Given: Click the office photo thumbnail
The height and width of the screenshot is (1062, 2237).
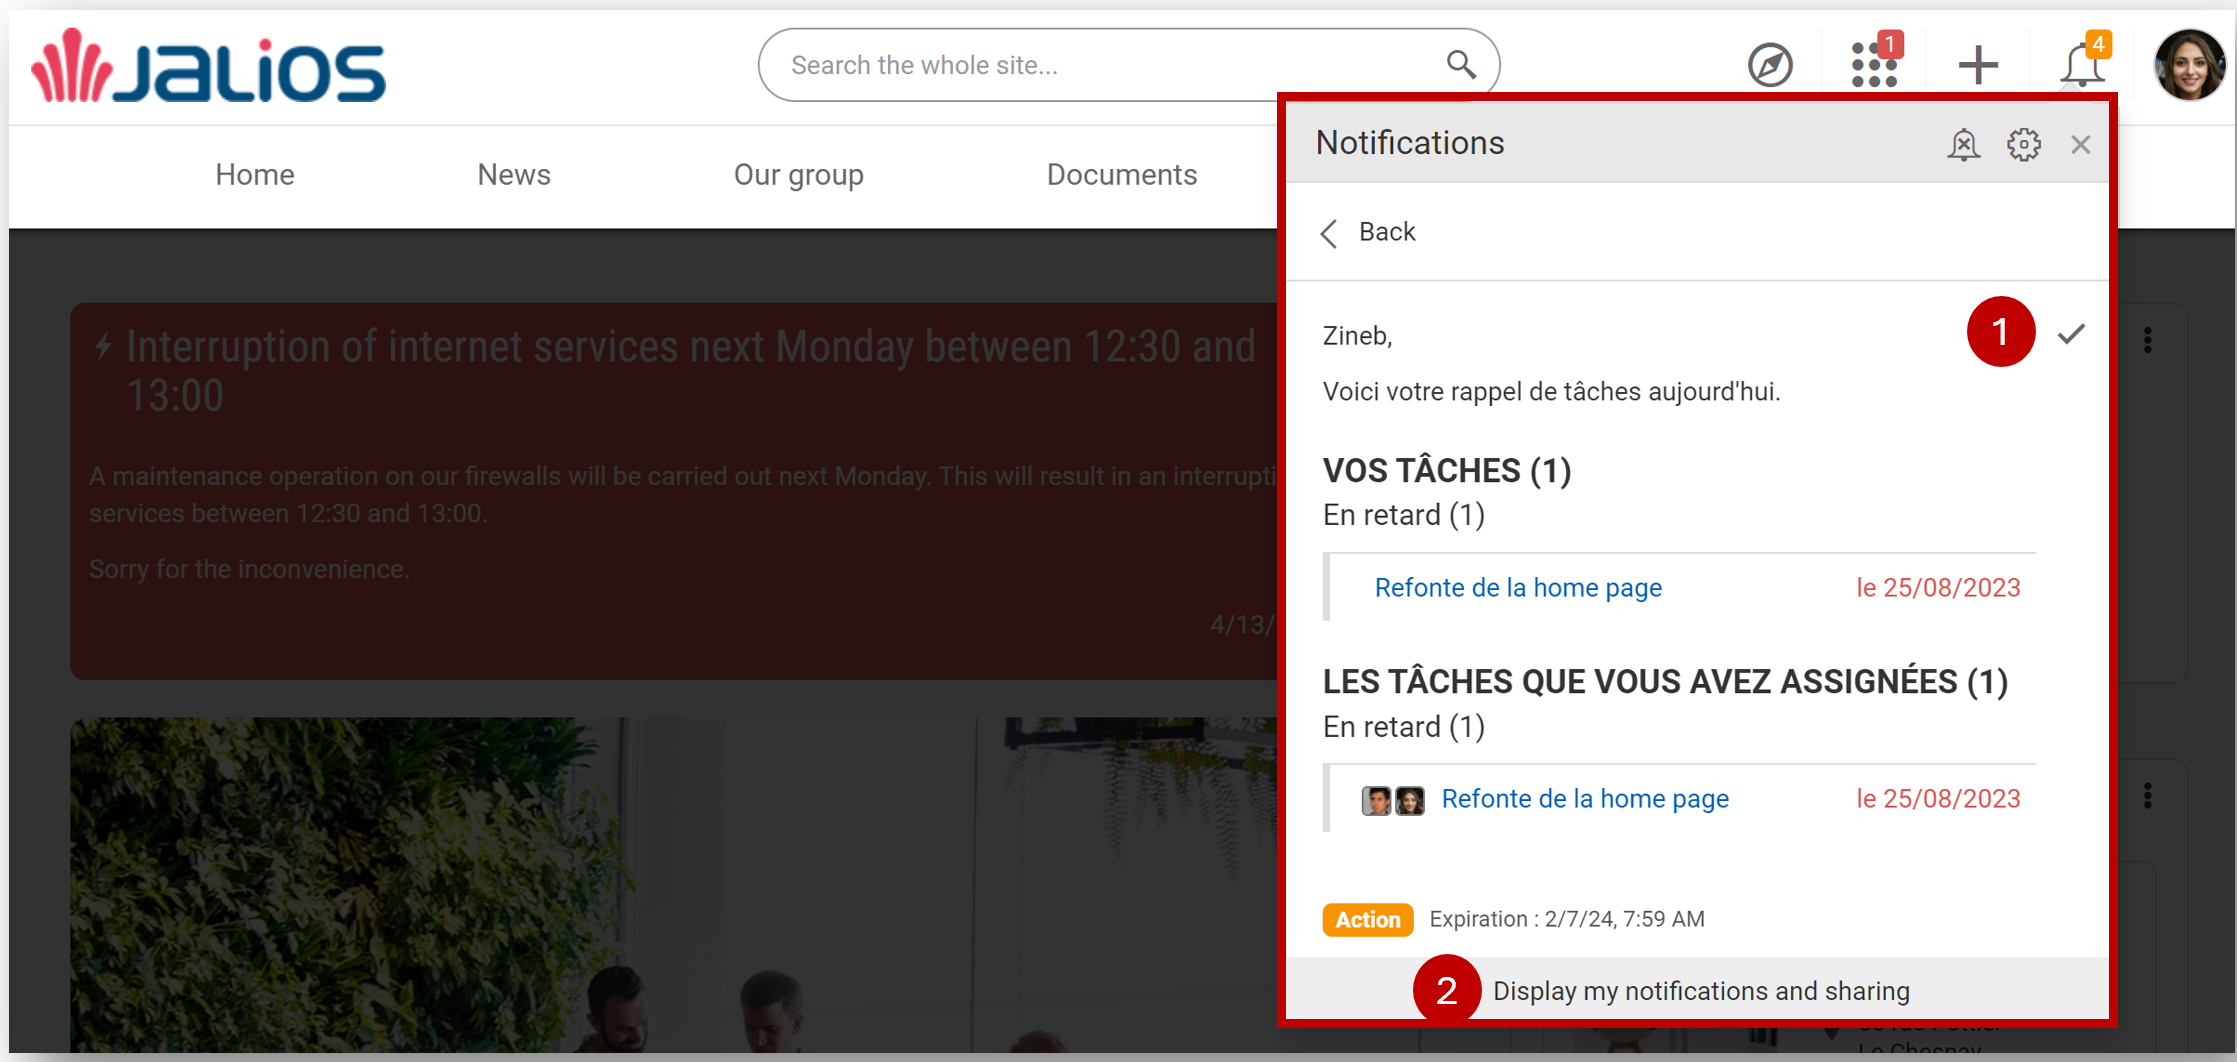Looking at the screenshot, I should click(672, 885).
